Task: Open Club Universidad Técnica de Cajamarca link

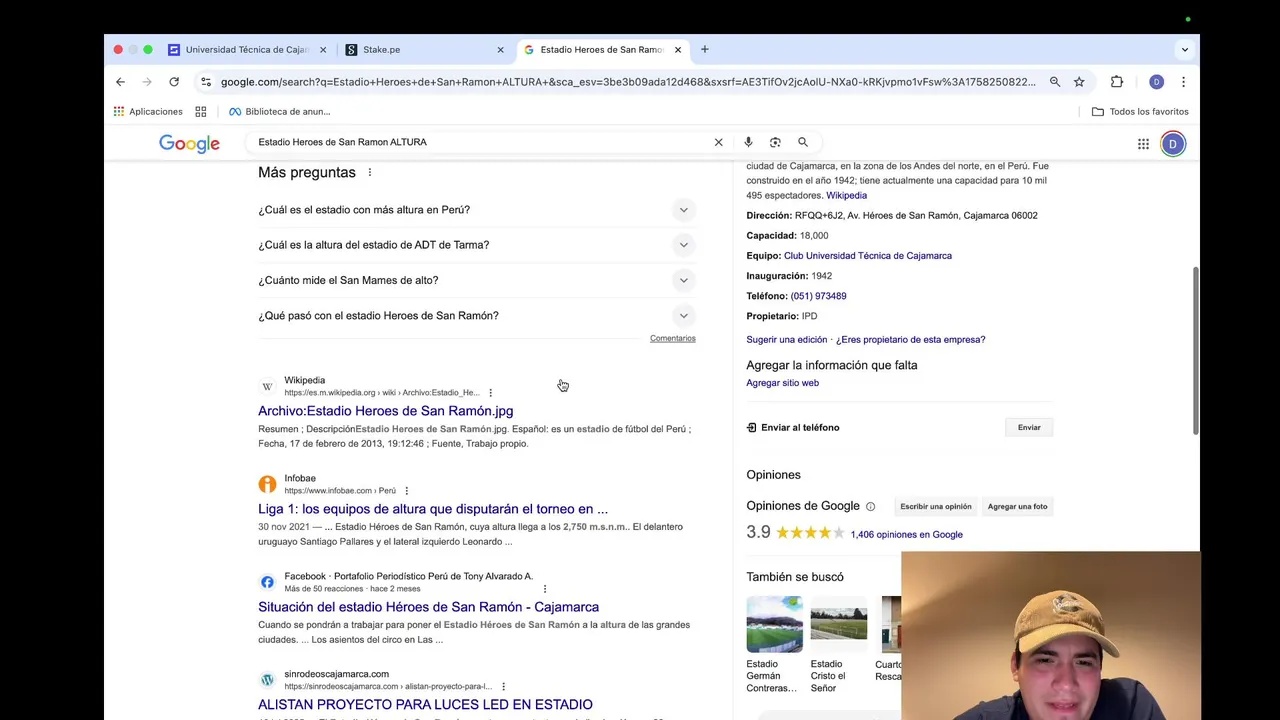Action: [x=868, y=256]
